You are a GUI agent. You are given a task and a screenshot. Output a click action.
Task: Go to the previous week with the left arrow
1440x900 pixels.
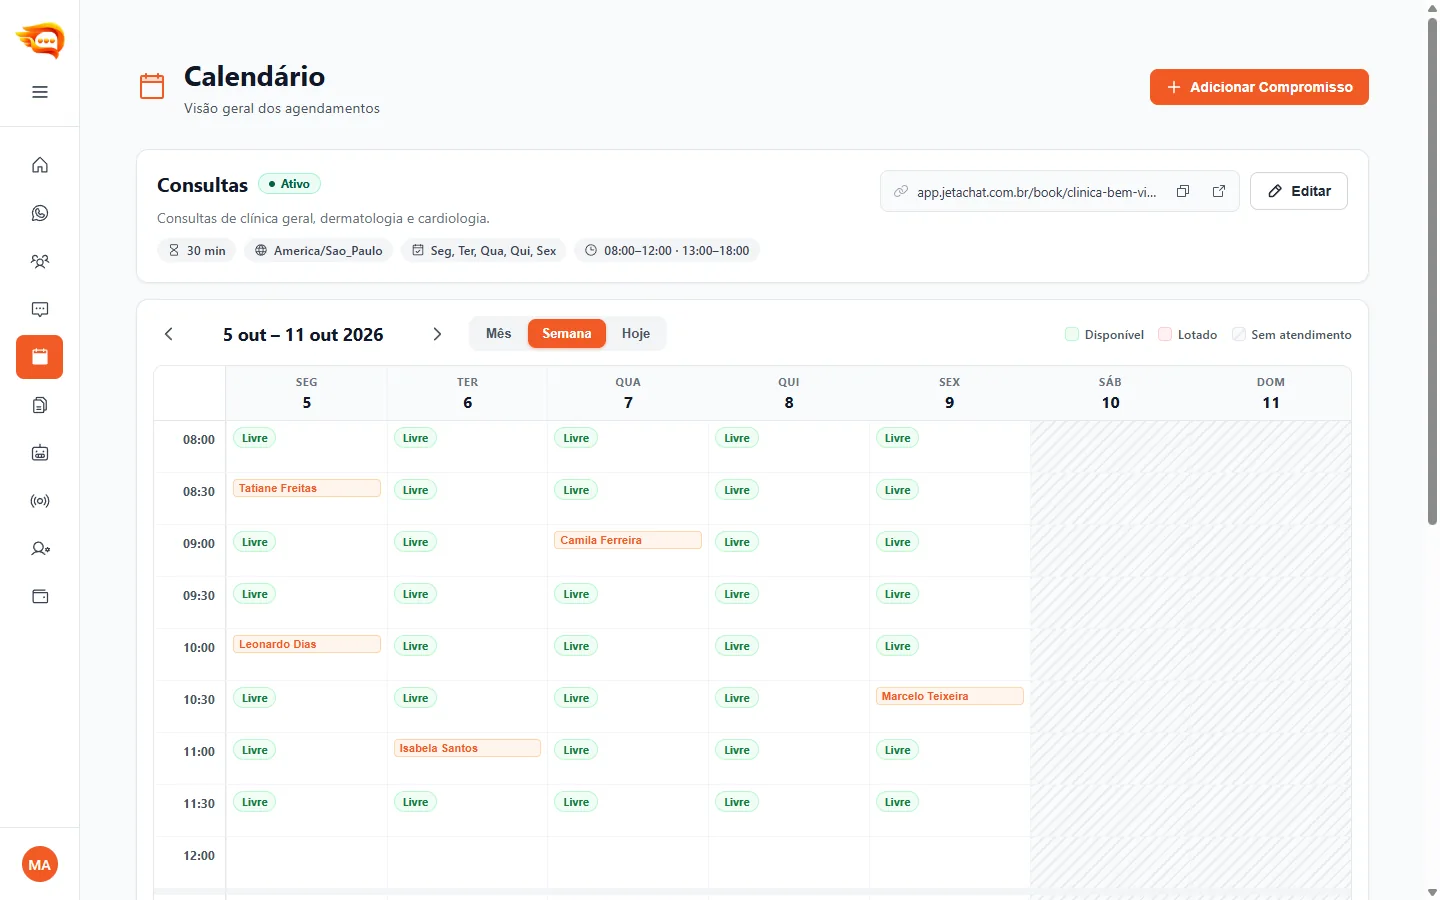pyautogui.click(x=169, y=334)
